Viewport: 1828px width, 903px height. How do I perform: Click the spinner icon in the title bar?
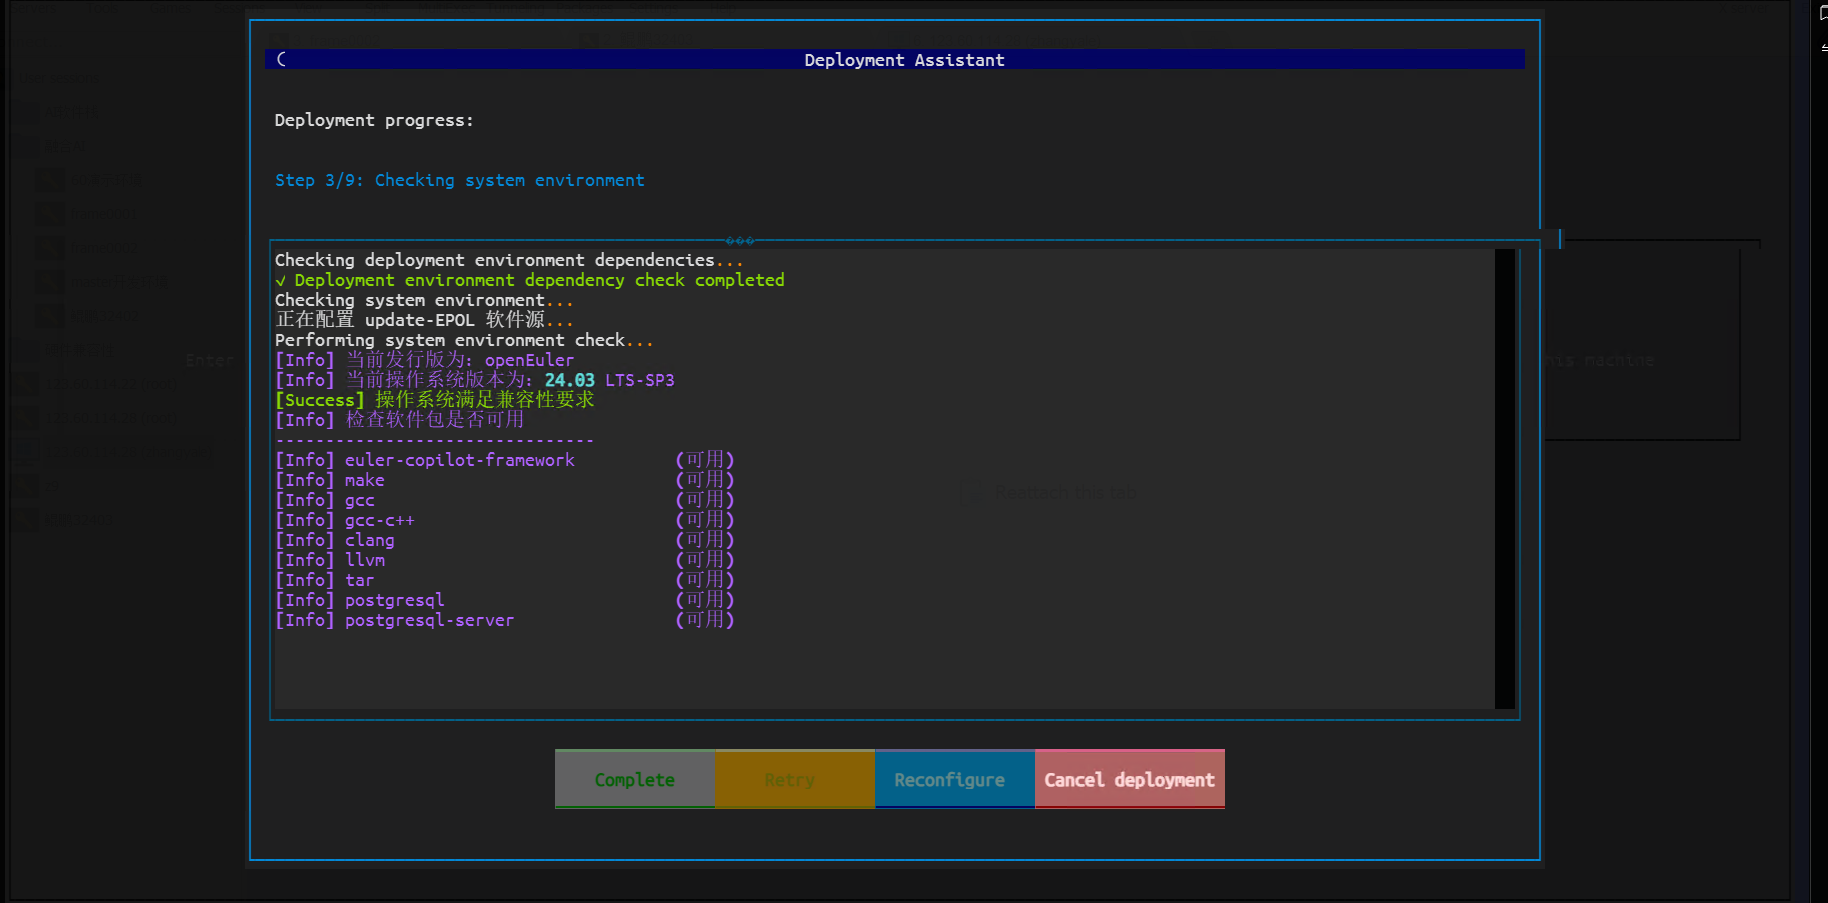pyautogui.click(x=282, y=59)
